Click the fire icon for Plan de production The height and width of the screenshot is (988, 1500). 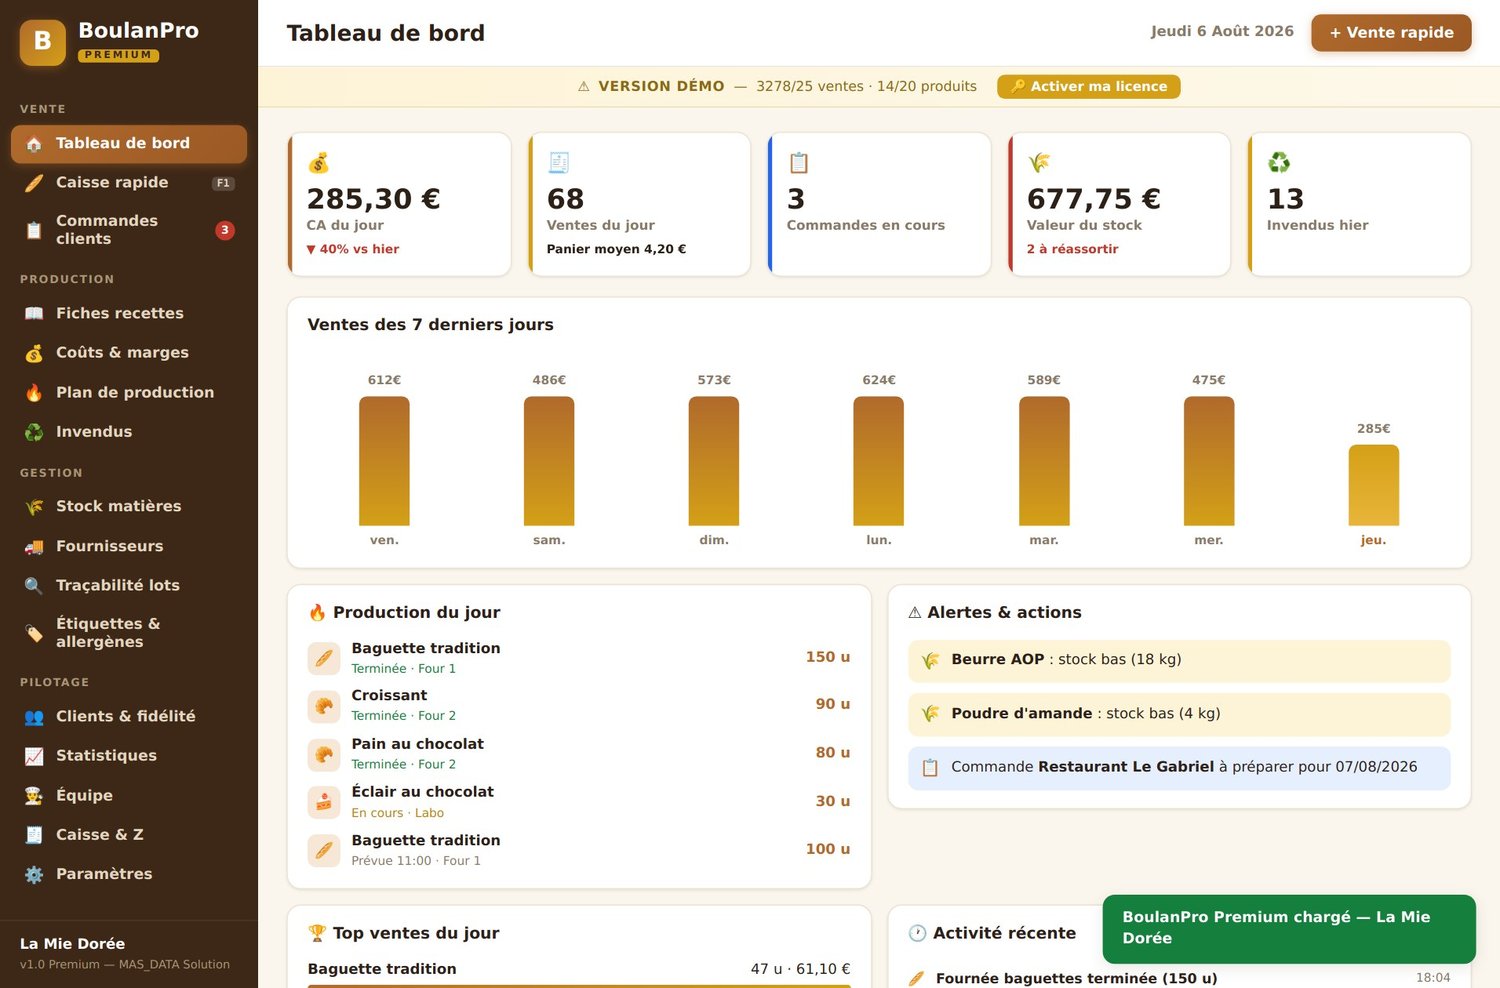tap(34, 393)
